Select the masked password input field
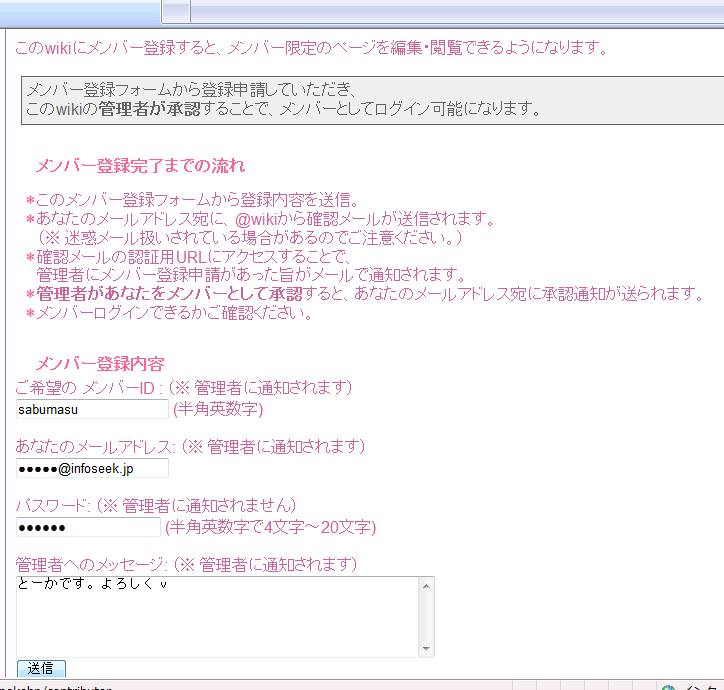Screen dimensions: 724x690 pos(88,527)
